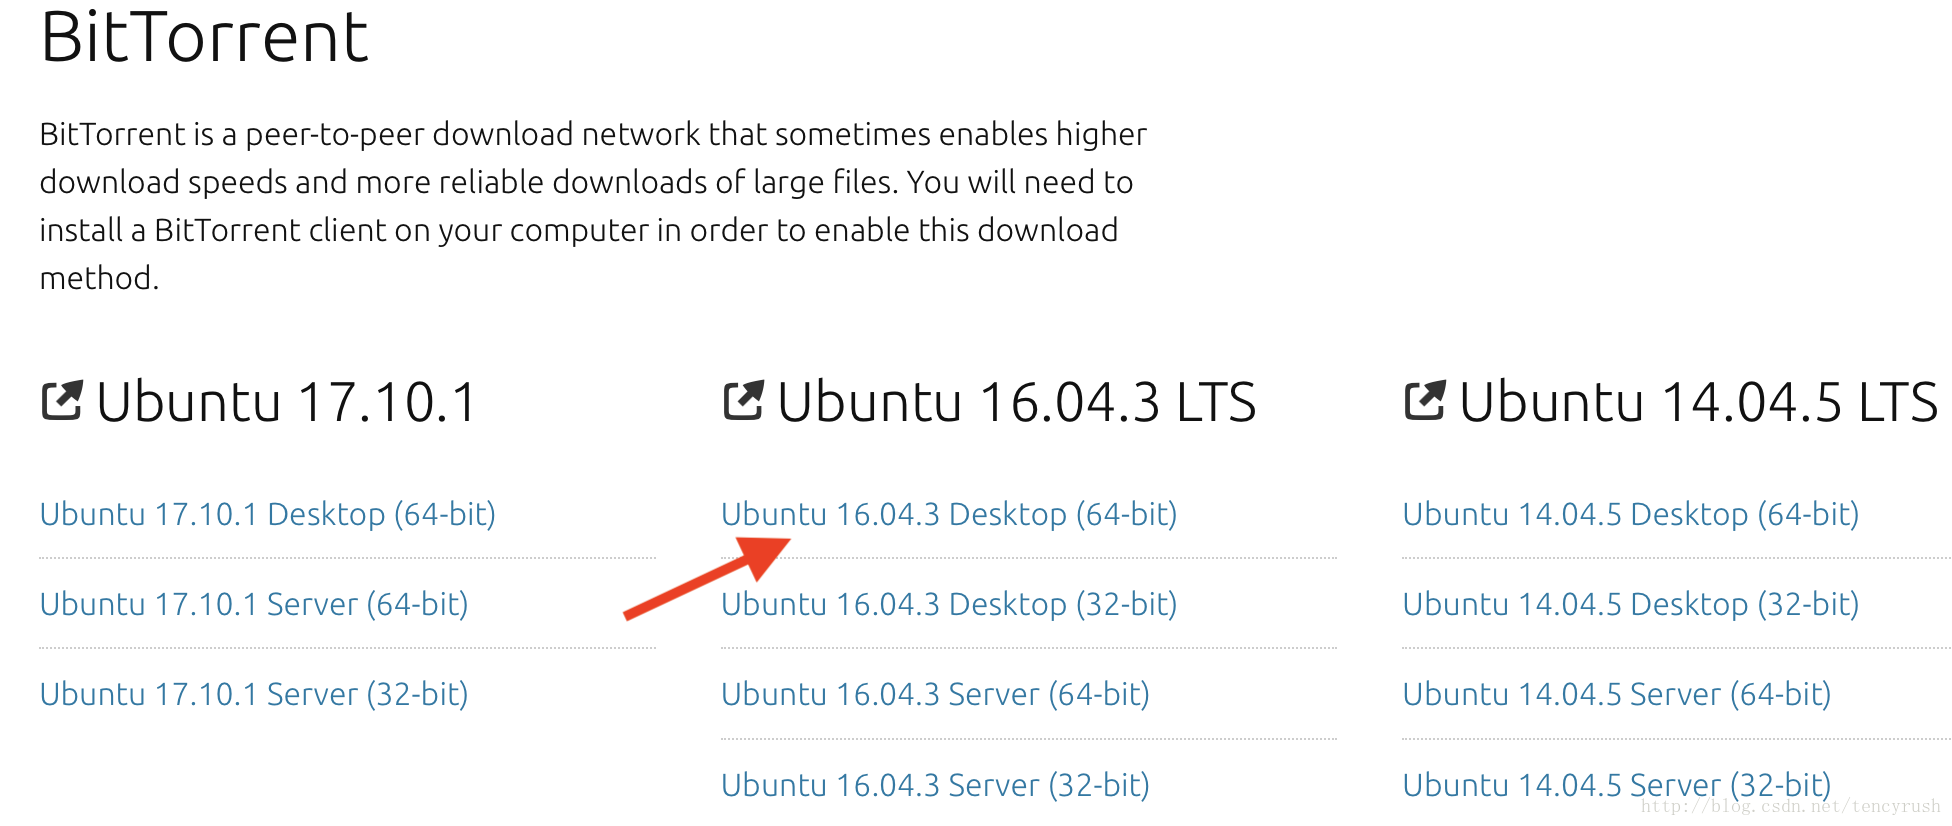Select Ubuntu 16.04.3 Server (64-bit) link
This screenshot has width=1952, height=826.
[x=935, y=694]
